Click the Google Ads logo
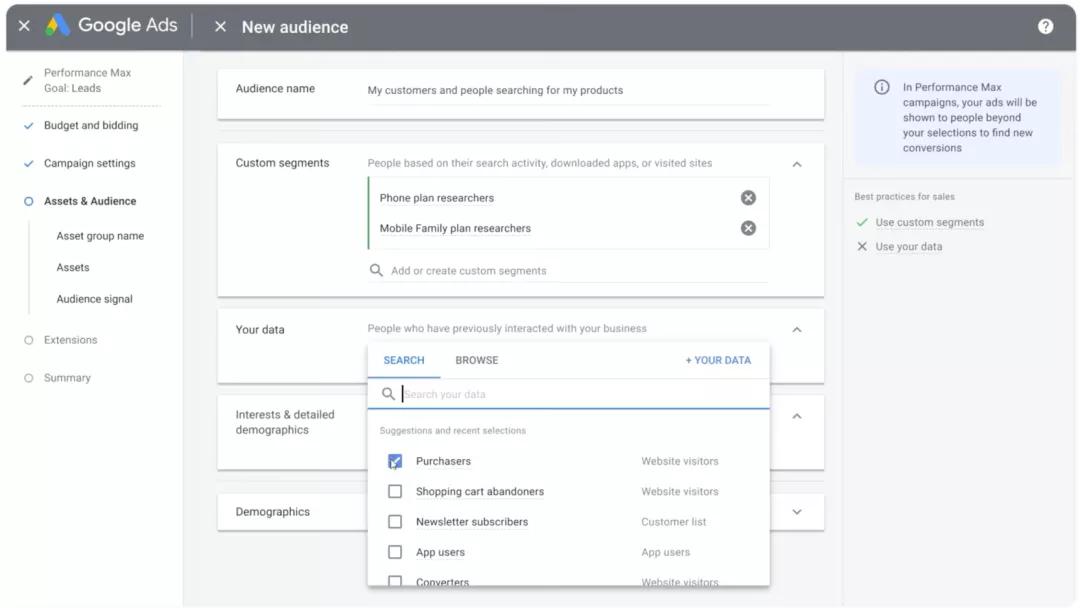The height and width of the screenshot is (608, 1080). click(x=111, y=25)
